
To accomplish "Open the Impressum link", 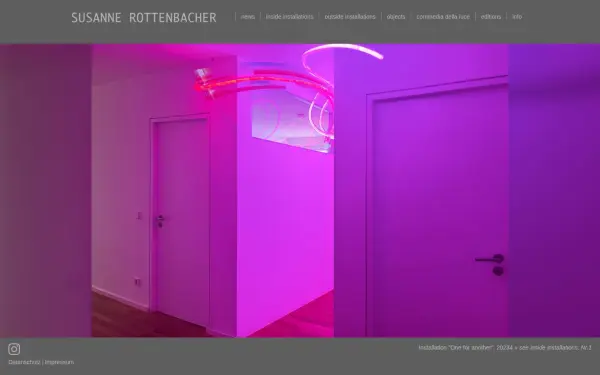I will [59, 362].
